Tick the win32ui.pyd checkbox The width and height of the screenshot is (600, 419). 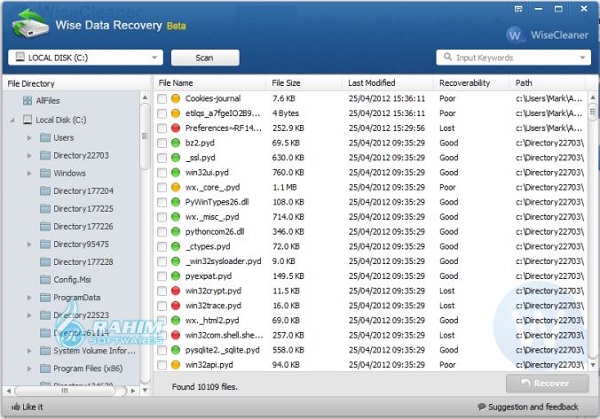coord(162,173)
